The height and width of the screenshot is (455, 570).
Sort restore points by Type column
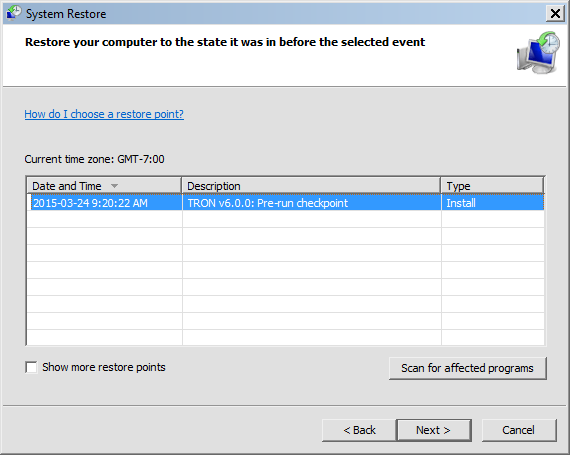pos(493,186)
